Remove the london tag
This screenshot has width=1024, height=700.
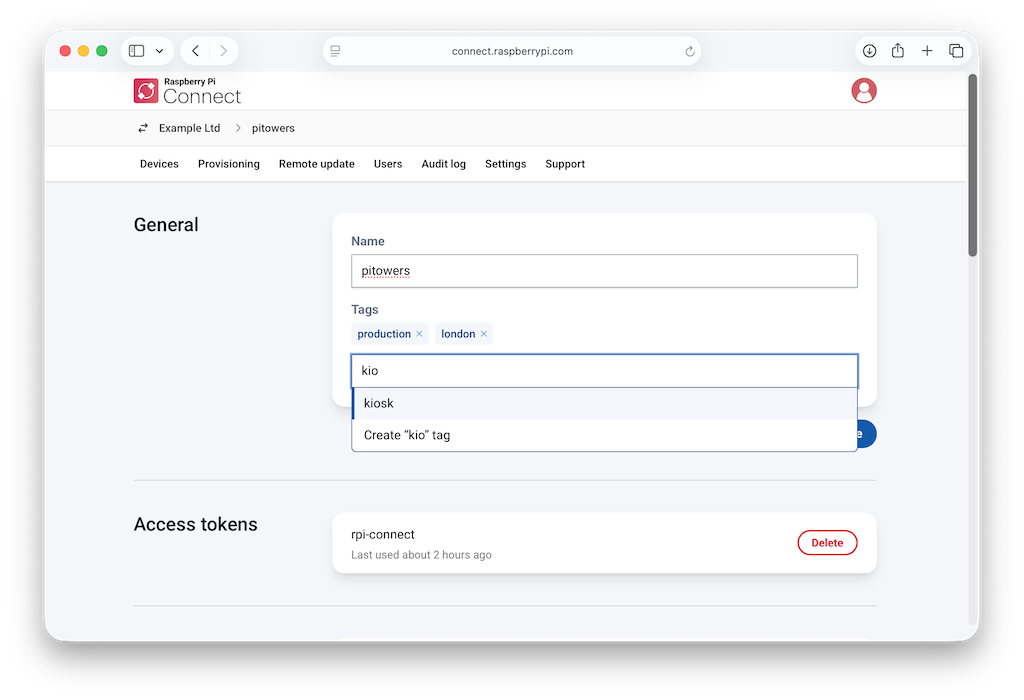pos(484,334)
